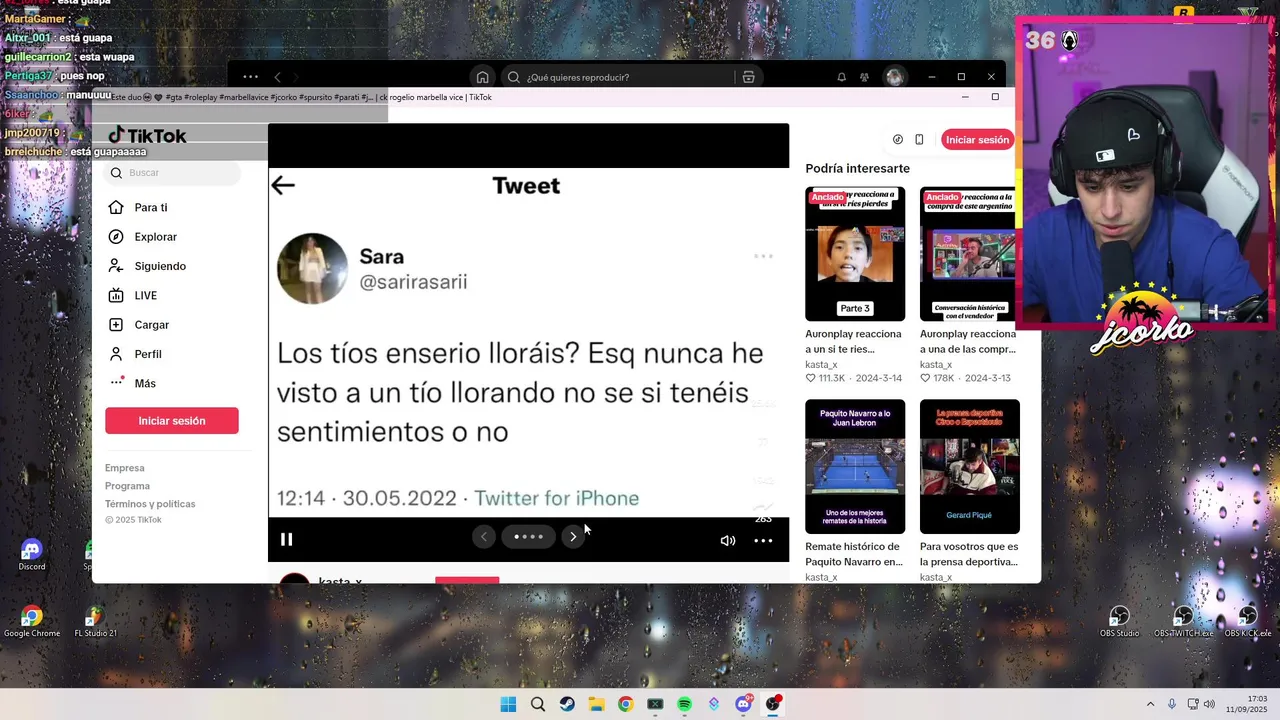Open taskbar search
Viewport: 1280px width, 720px height.
[538, 704]
